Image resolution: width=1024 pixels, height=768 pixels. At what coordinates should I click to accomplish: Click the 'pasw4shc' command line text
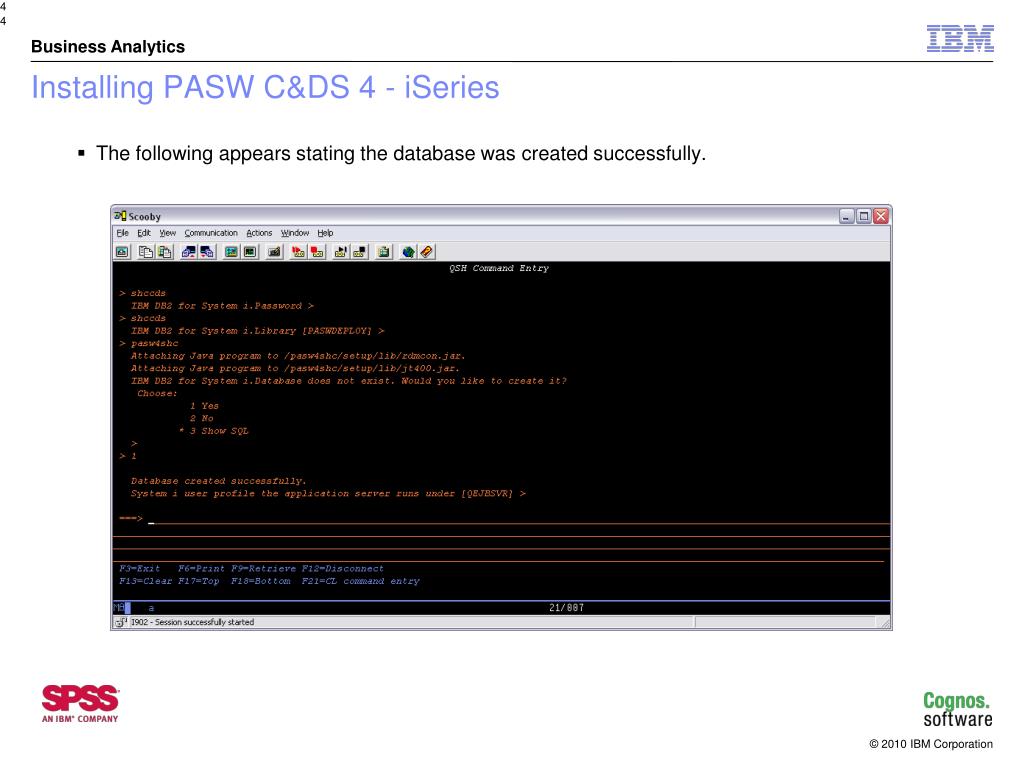click(x=154, y=344)
